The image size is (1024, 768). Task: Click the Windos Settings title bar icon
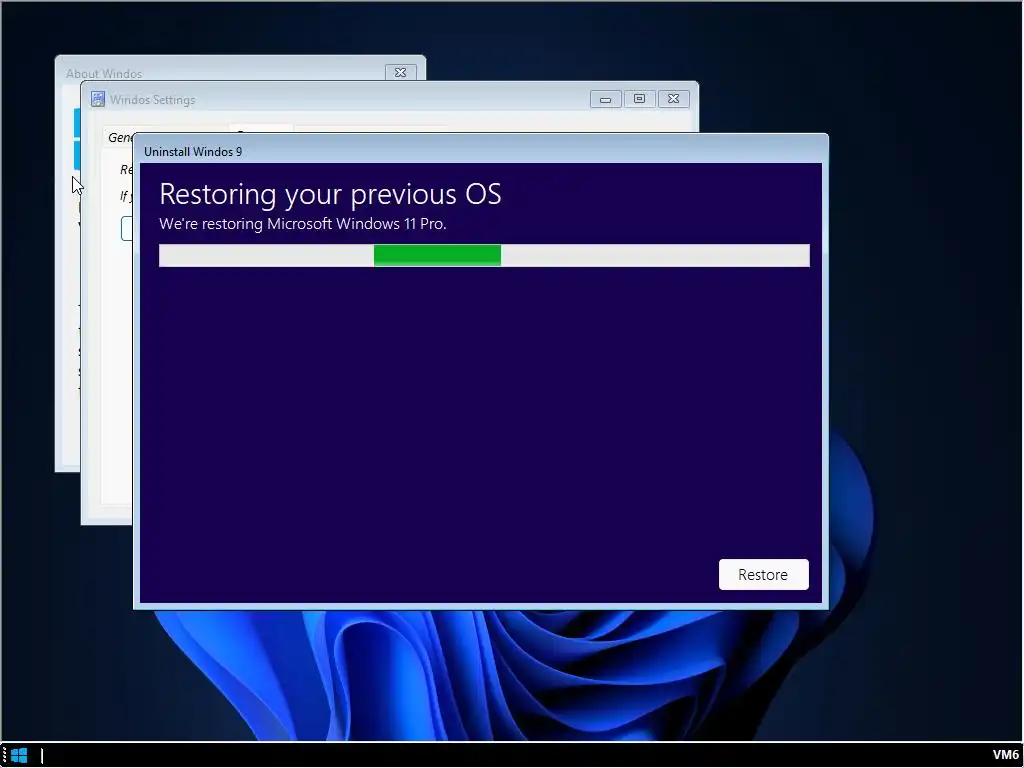point(98,99)
